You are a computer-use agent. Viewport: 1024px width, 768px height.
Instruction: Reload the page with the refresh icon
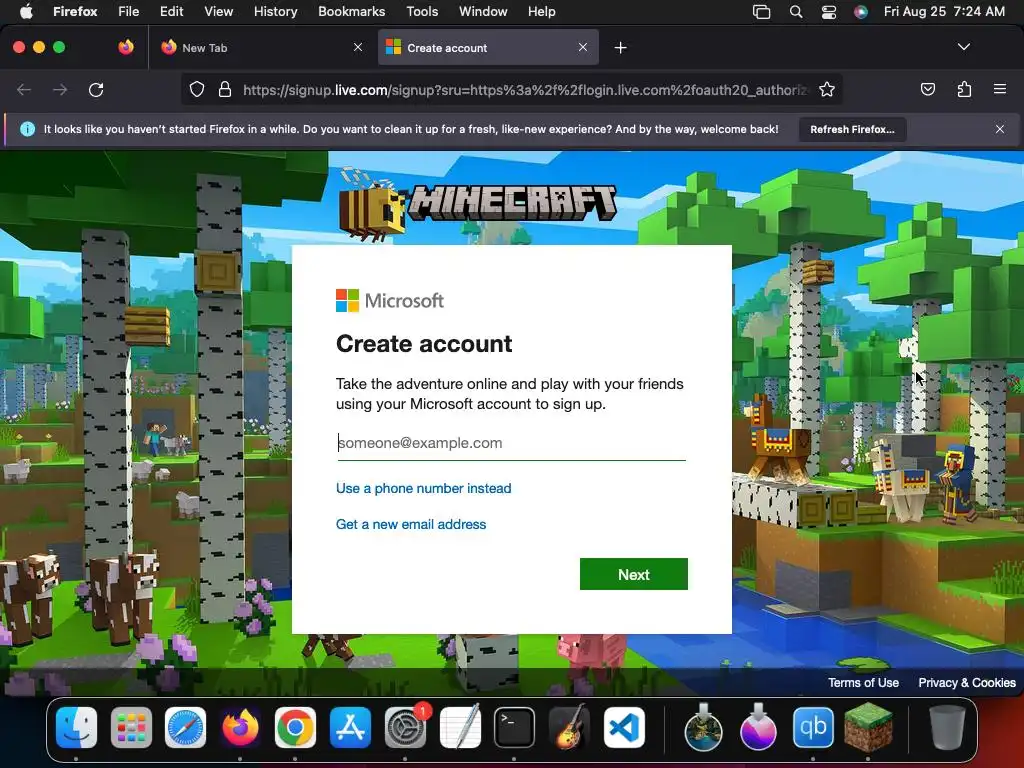[96, 89]
